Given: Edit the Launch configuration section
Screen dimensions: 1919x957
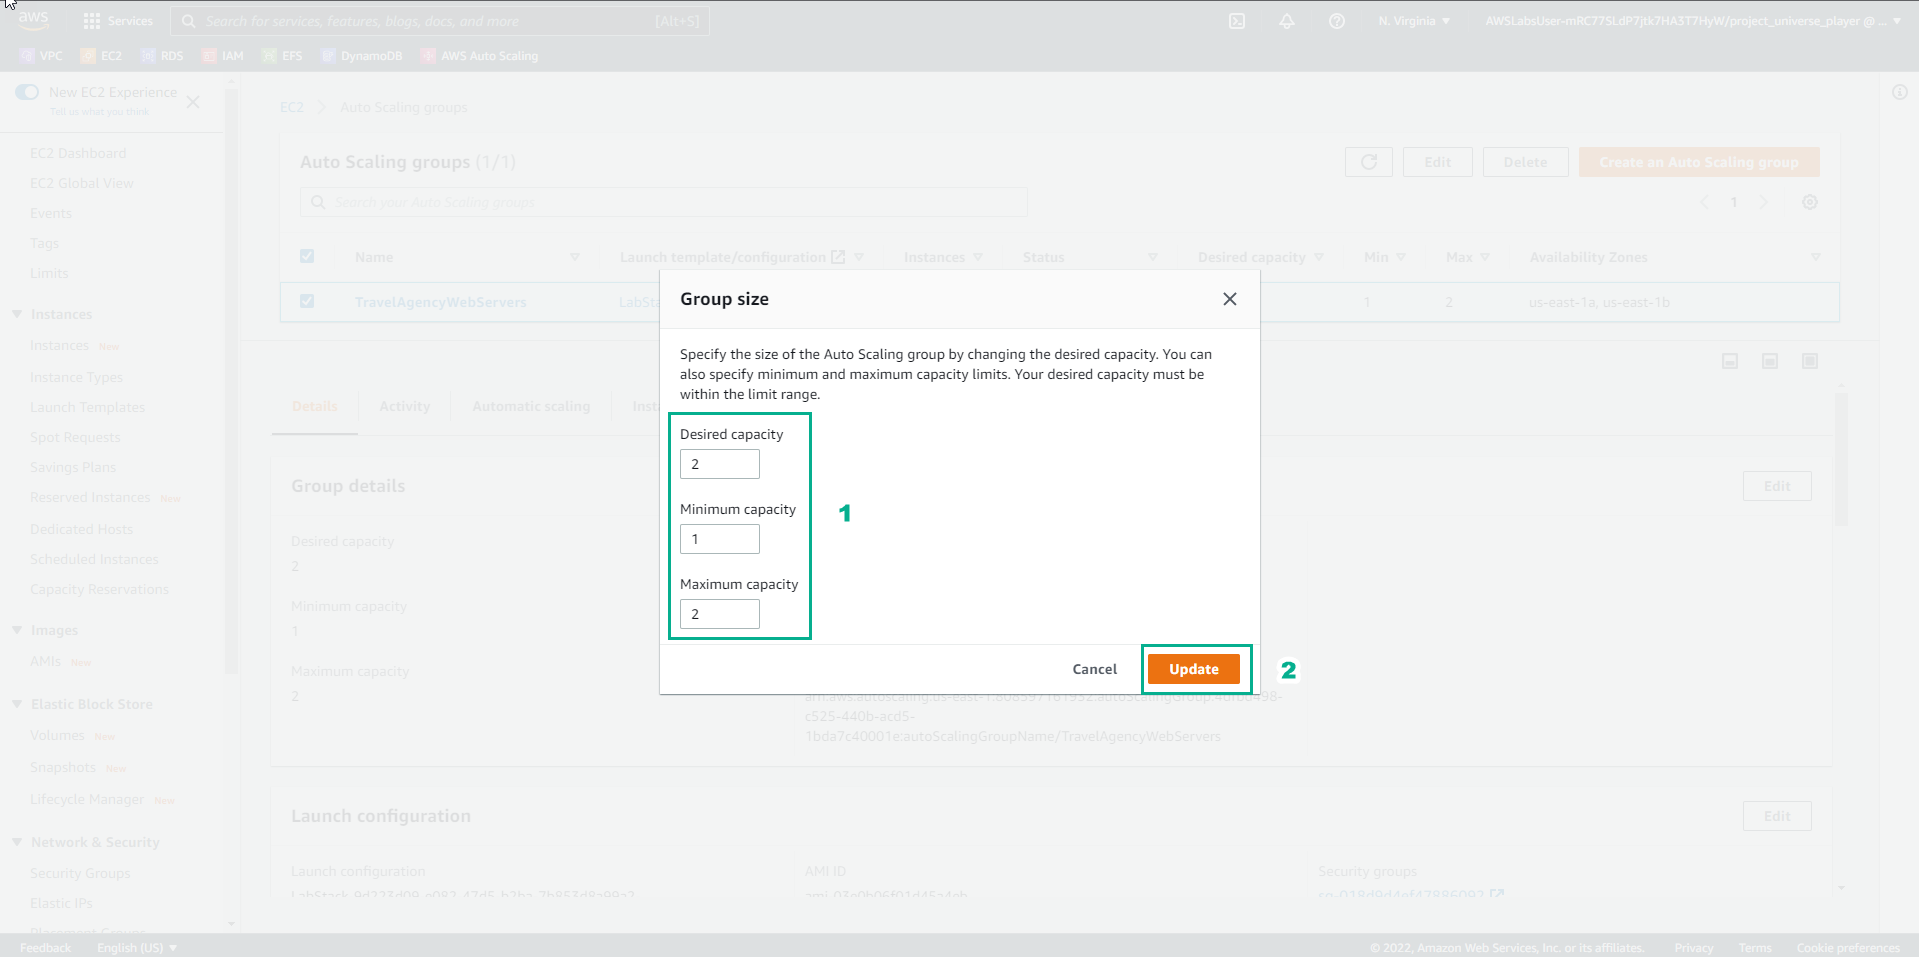Looking at the screenshot, I should click(x=1777, y=816).
